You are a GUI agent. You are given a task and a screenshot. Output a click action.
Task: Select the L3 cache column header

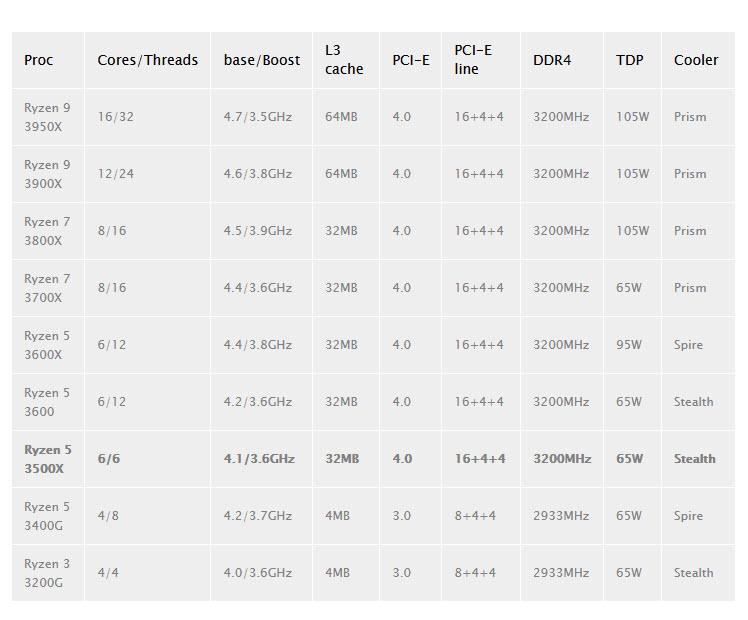pyautogui.click(x=344, y=60)
